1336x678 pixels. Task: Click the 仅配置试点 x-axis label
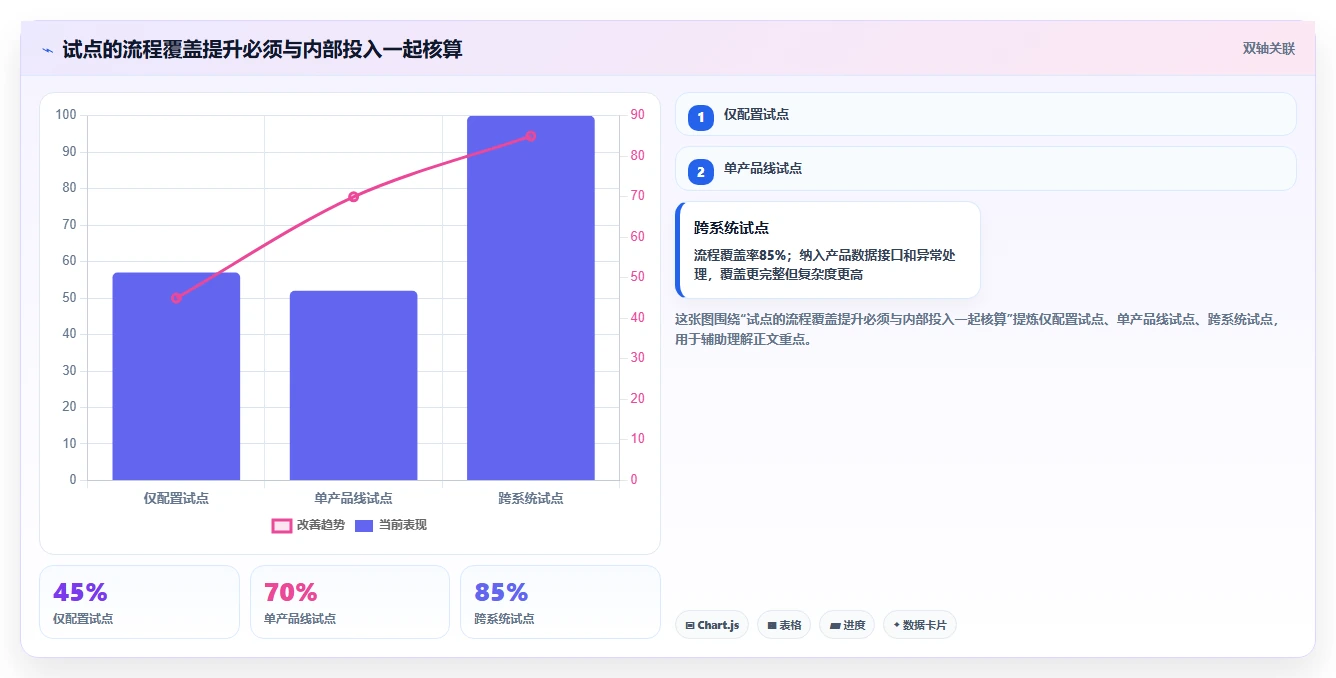[176, 498]
